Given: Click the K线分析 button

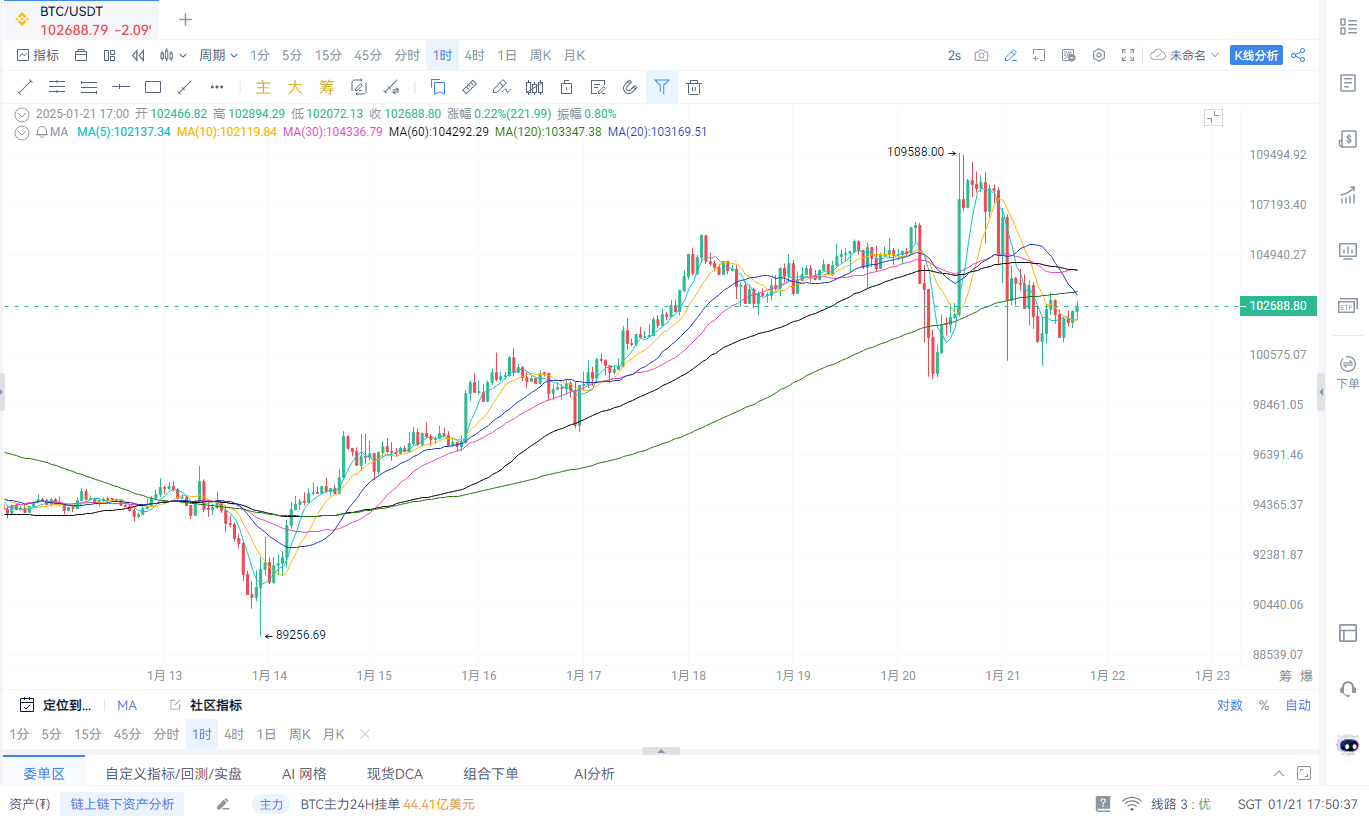Looking at the screenshot, I should (x=1256, y=55).
